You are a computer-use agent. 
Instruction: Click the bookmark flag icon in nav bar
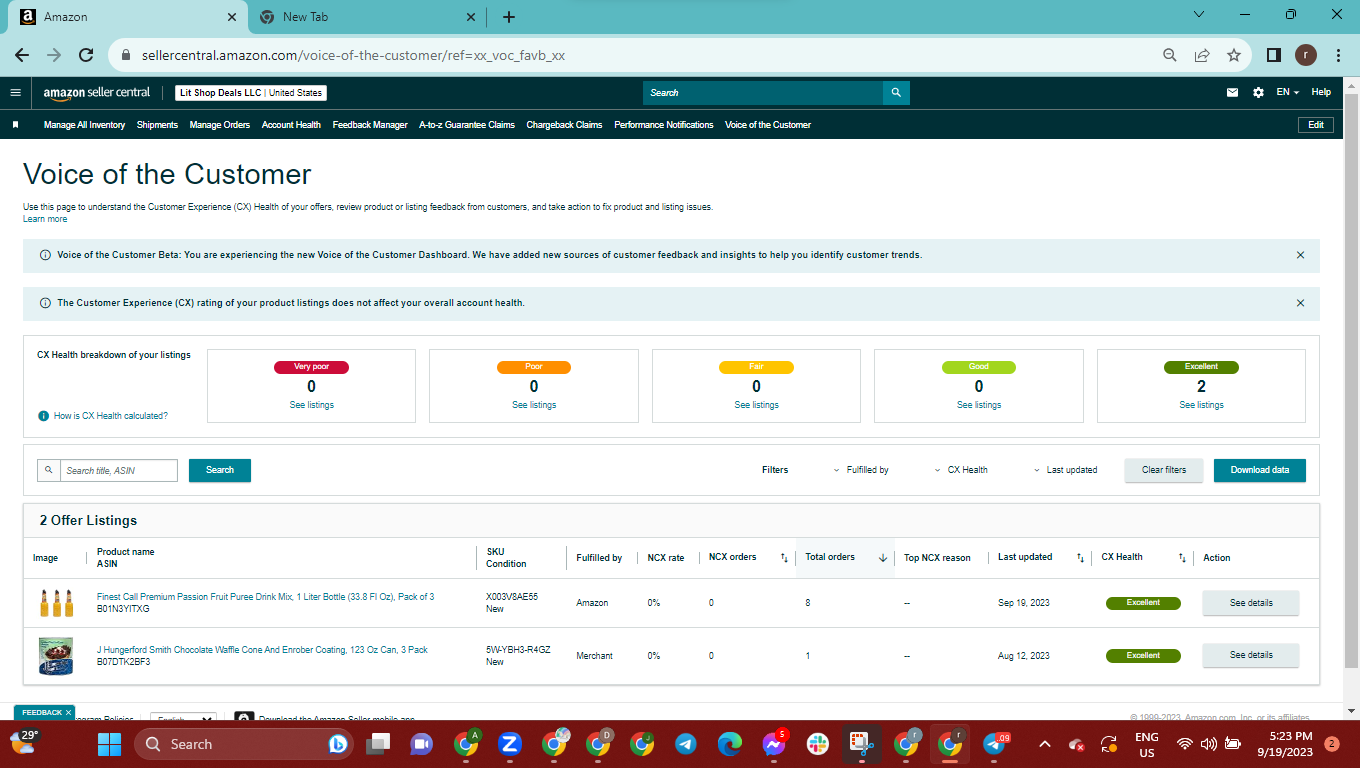pyautogui.click(x=15, y=125)
